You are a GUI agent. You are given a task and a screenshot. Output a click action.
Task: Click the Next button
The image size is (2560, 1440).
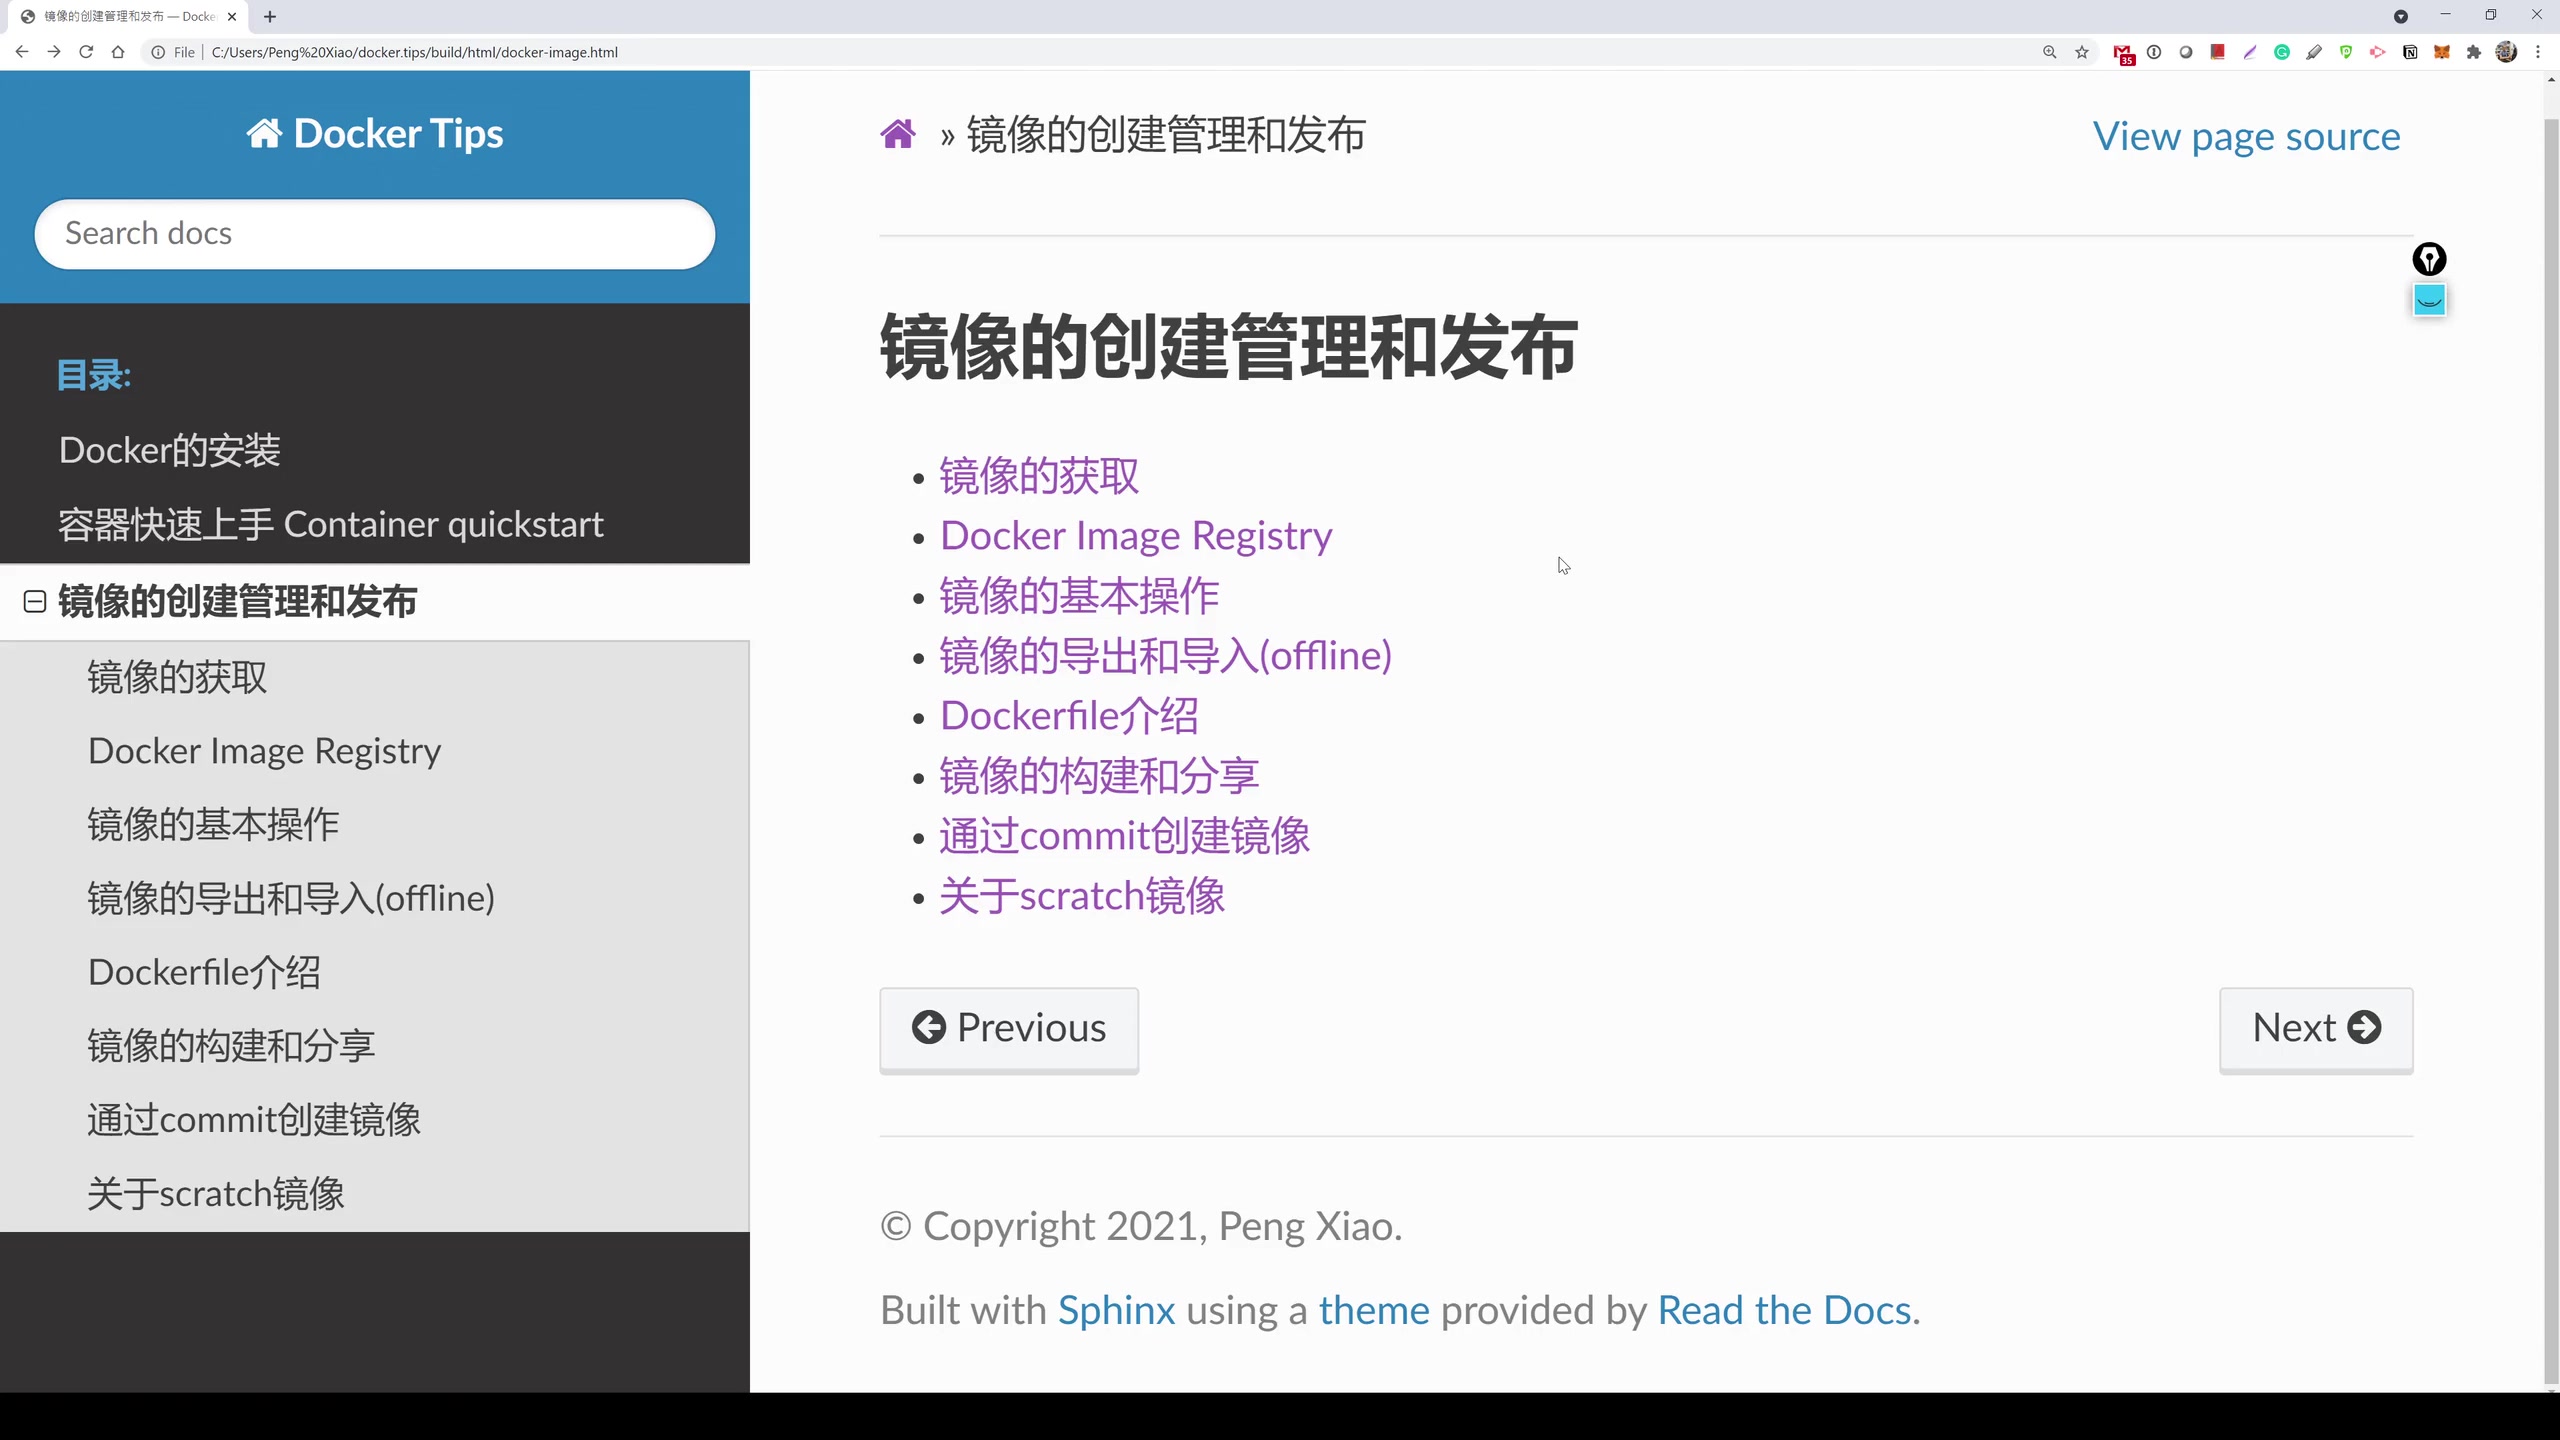tap(2315, 1029)
